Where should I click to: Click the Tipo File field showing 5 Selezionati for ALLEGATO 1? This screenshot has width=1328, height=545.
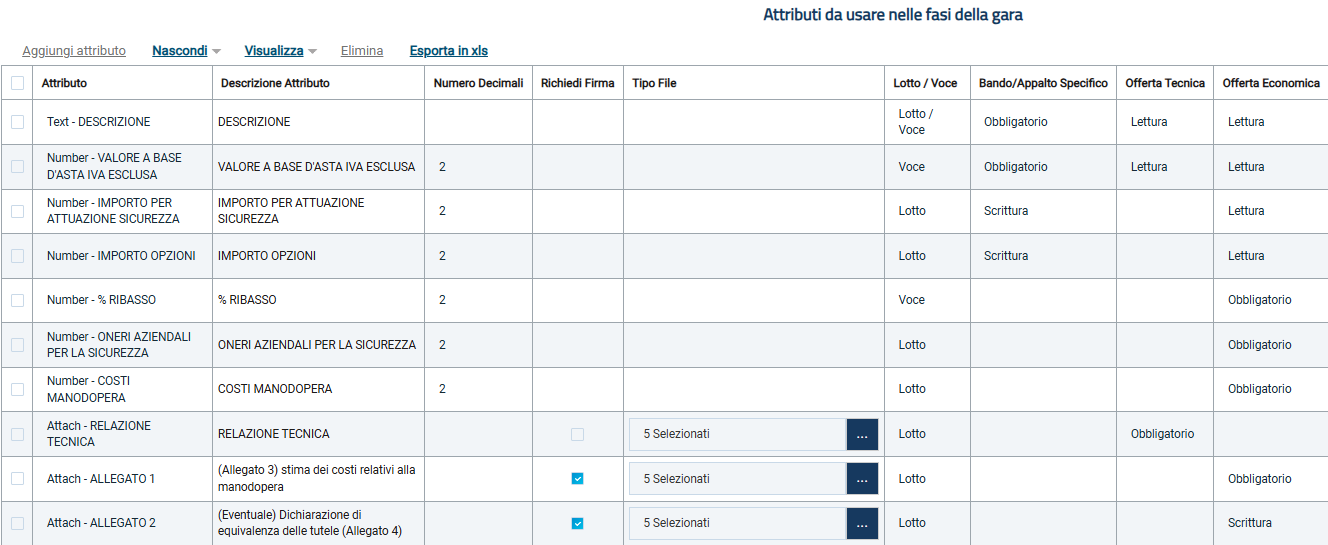[x=738, y=479]
